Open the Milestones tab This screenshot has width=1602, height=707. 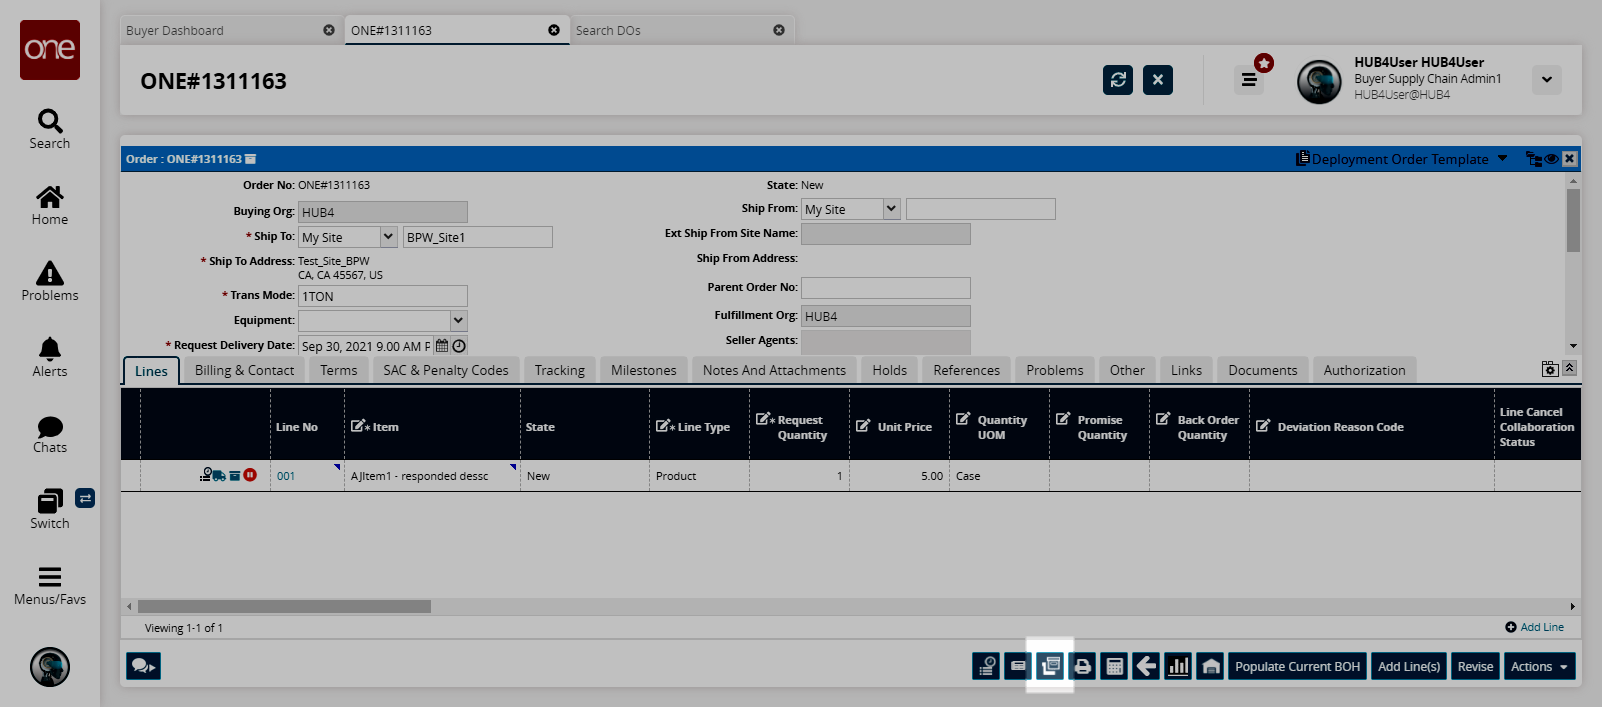coord(643,370)
